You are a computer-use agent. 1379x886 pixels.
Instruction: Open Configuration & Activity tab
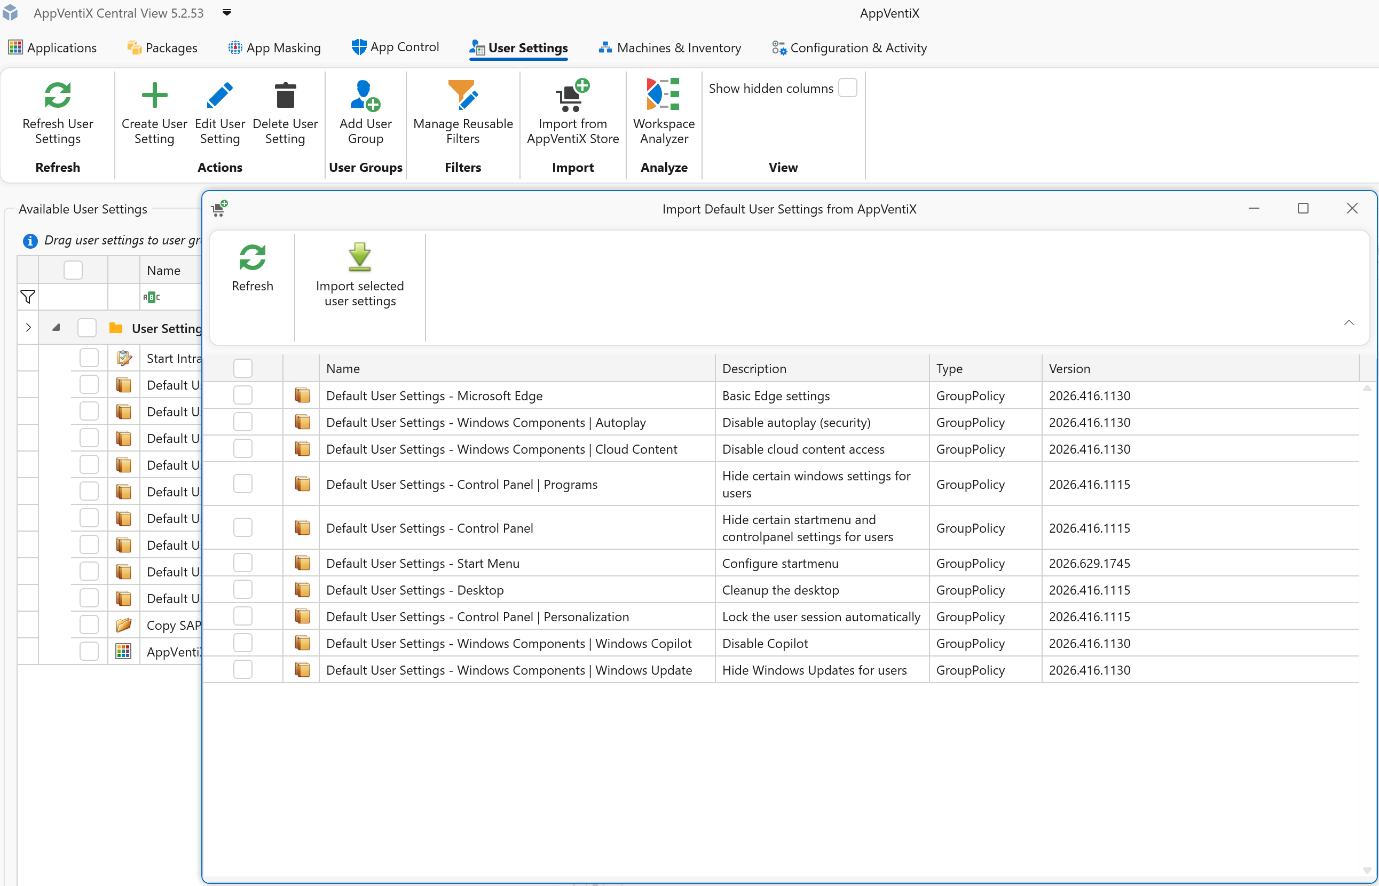click(x=849, y=48)
